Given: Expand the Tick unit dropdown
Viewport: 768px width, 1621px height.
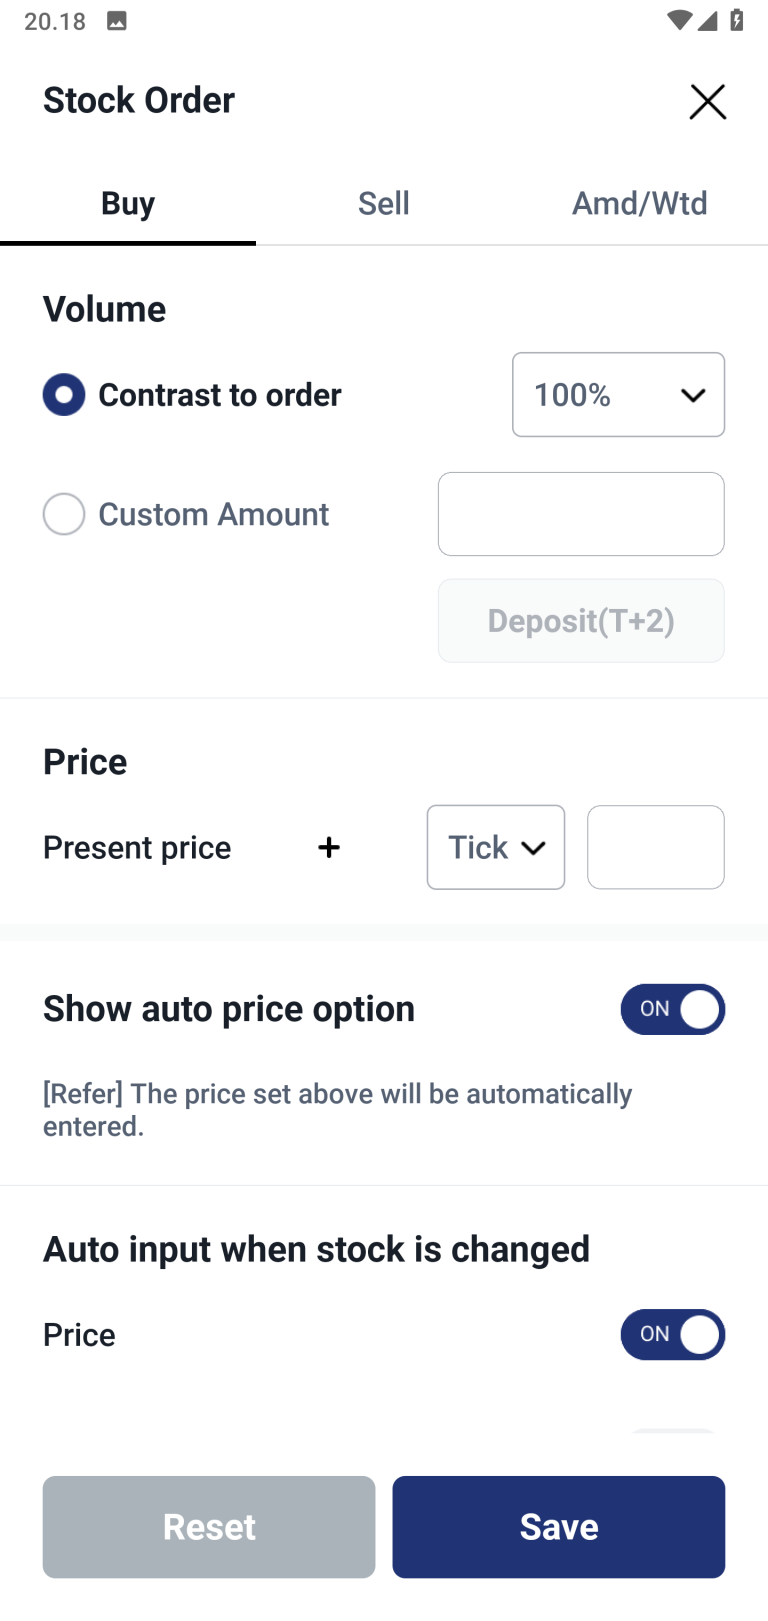Looking at the screenshot, I should [x=496, y=848].
